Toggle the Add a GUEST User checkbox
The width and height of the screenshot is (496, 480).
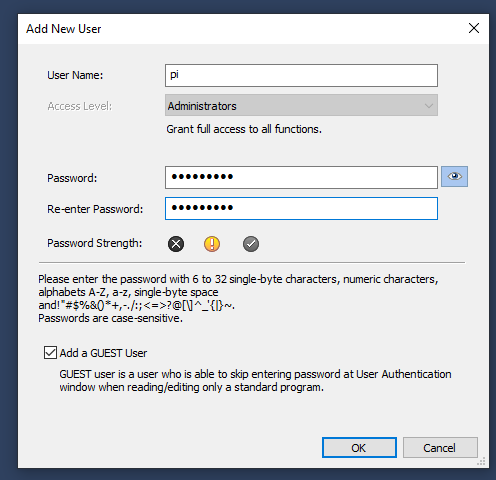50,353
